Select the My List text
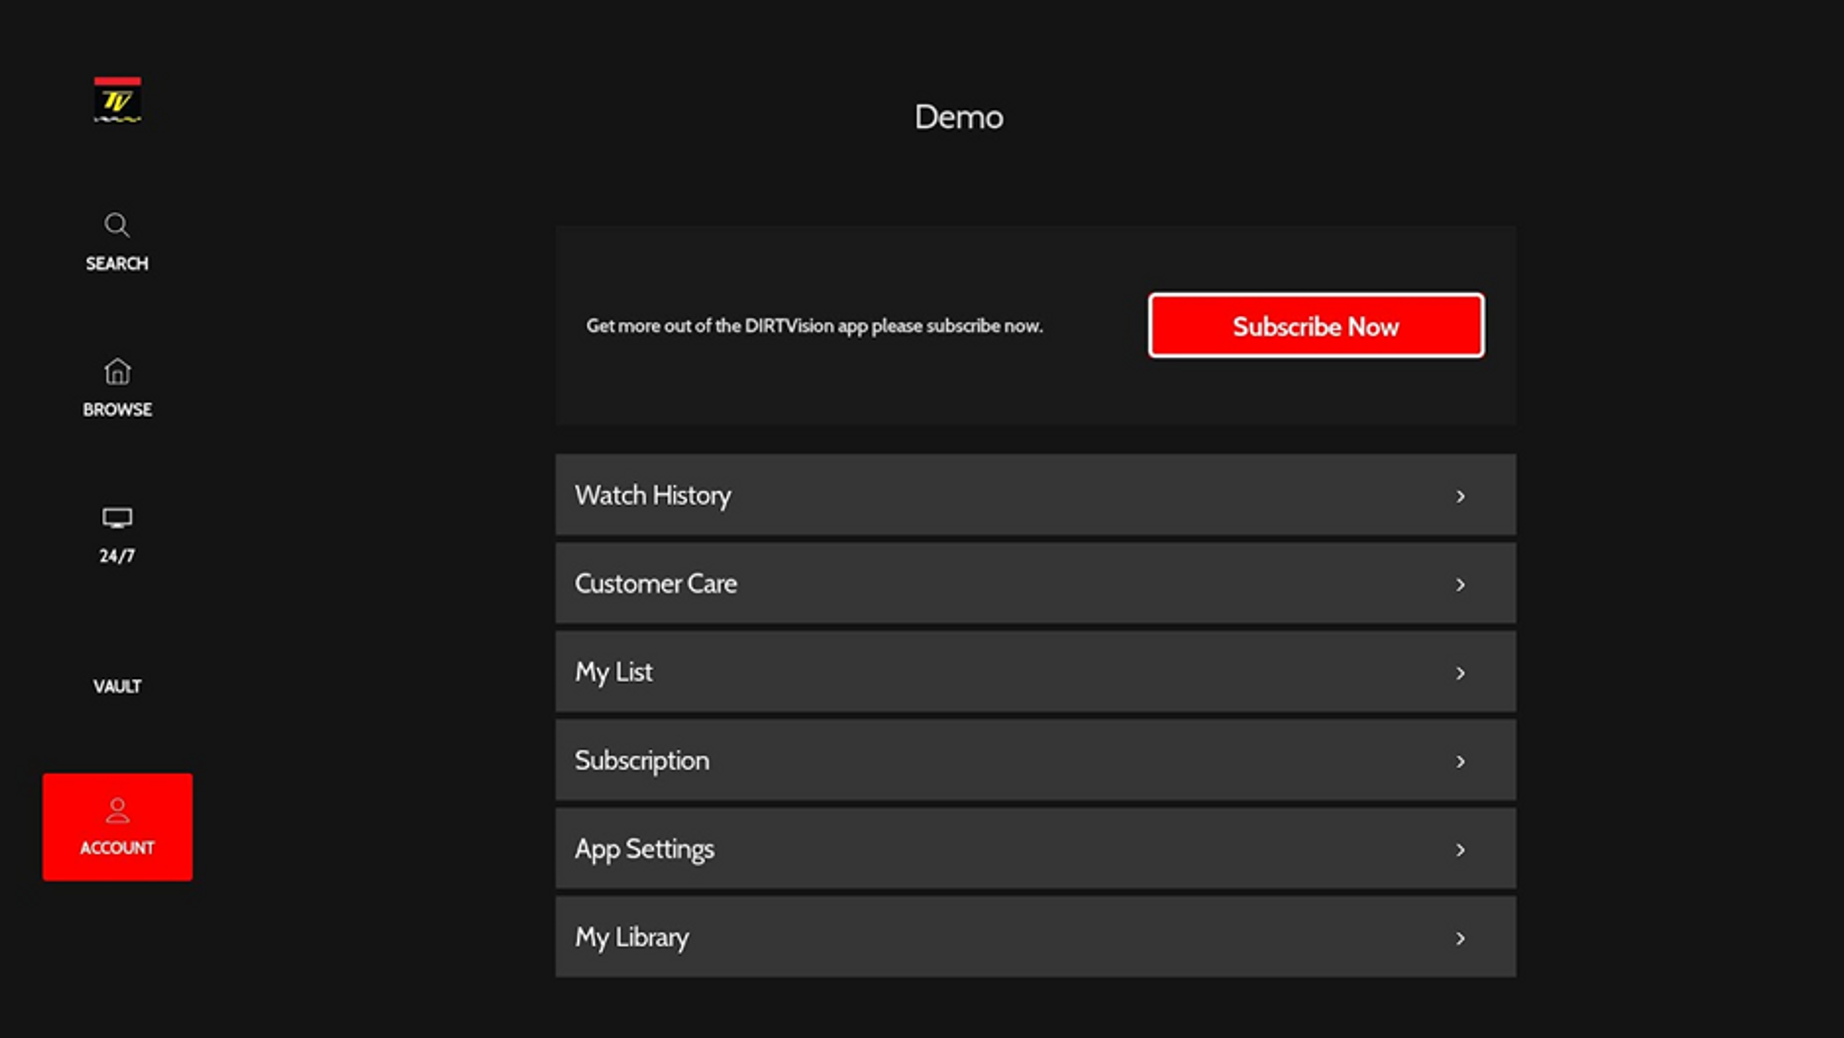 point(613,672)
